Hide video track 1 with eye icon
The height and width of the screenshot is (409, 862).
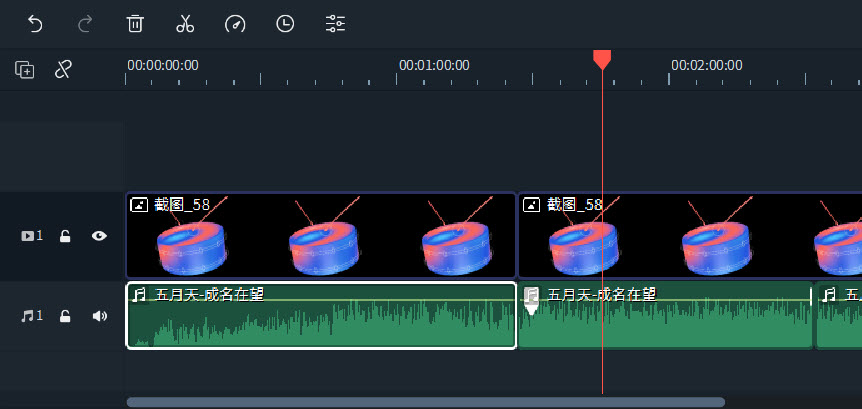(x=99, y=236)
